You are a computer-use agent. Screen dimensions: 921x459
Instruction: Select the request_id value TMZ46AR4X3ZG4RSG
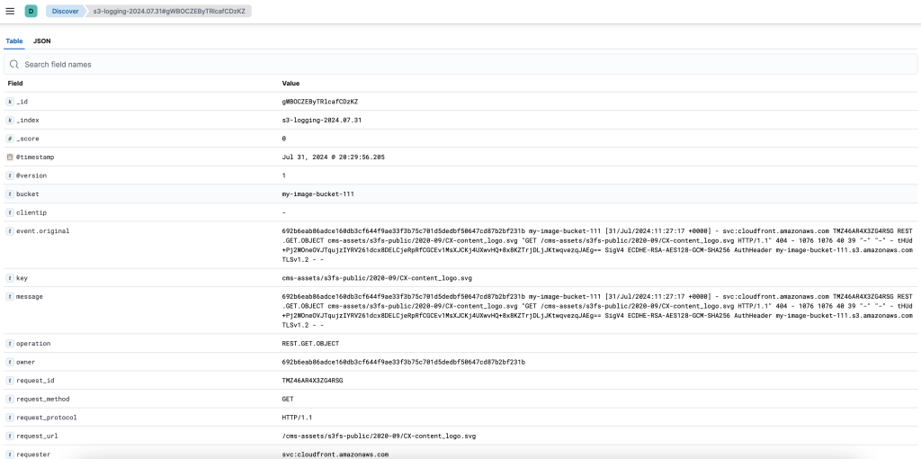click(x=312, y=381)
